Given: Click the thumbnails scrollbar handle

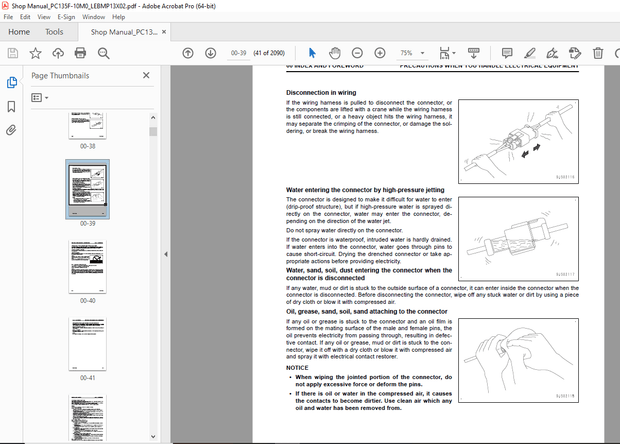Looking at the screenshot, I should pyautogui.click(x=153, y=132).
